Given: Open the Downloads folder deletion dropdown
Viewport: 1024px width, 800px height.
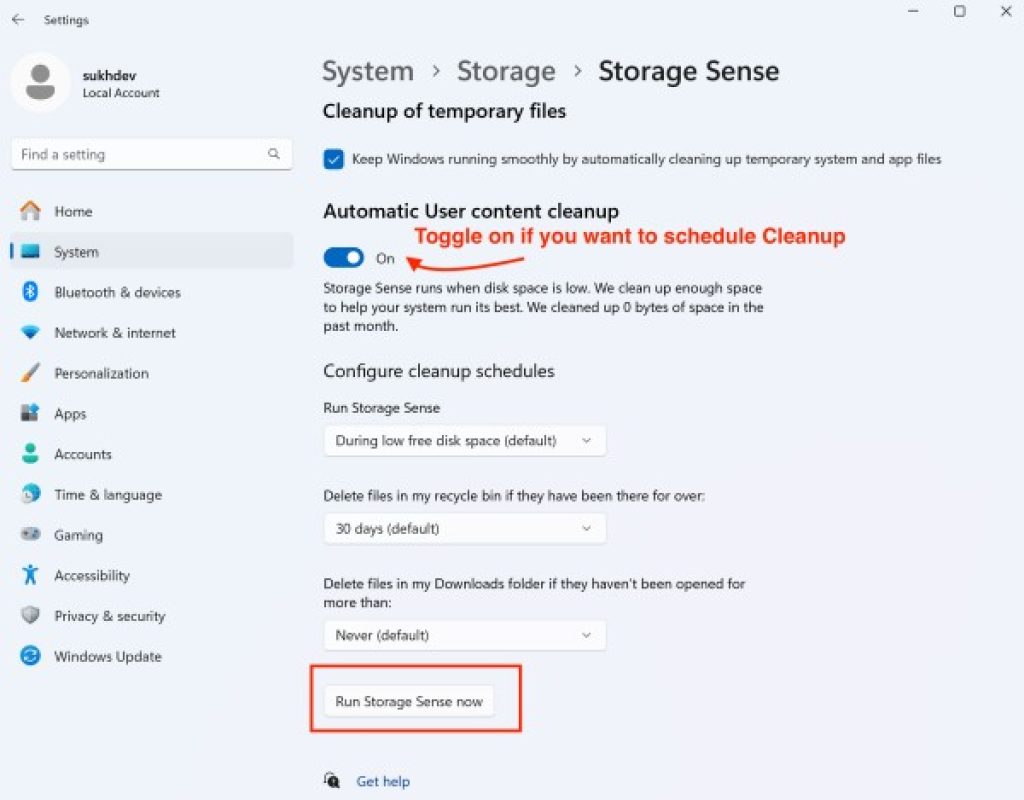Looking at the screenshot, I should coord(464,635).
